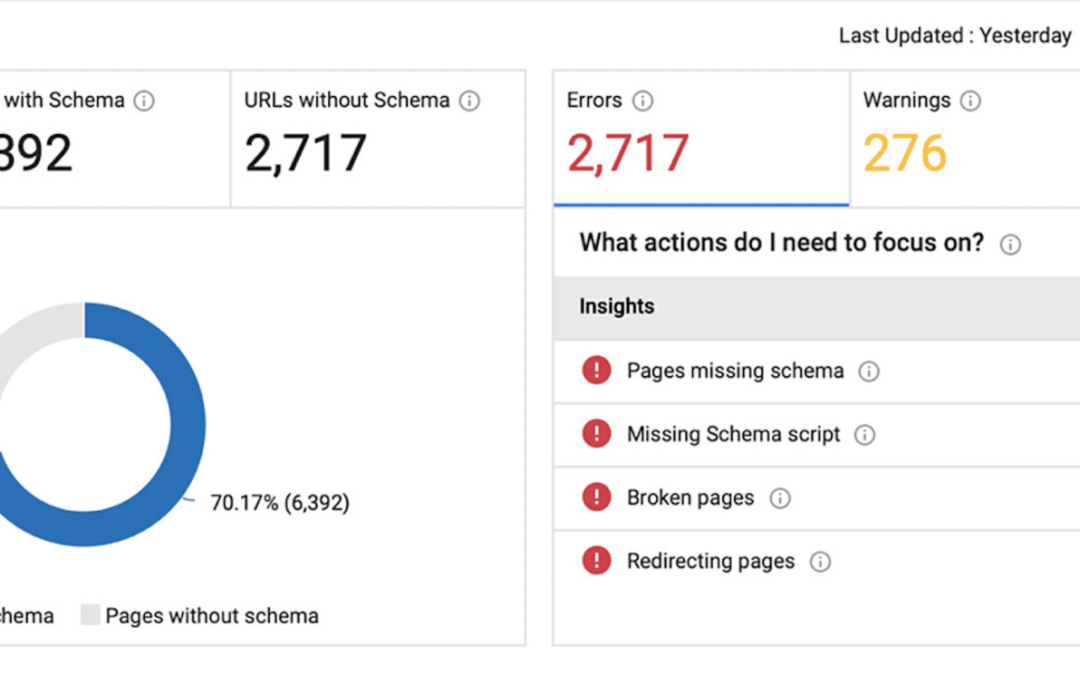Click info icon beside Broken pages
The width and height of the screenshot is (1080, 675).
780,499
